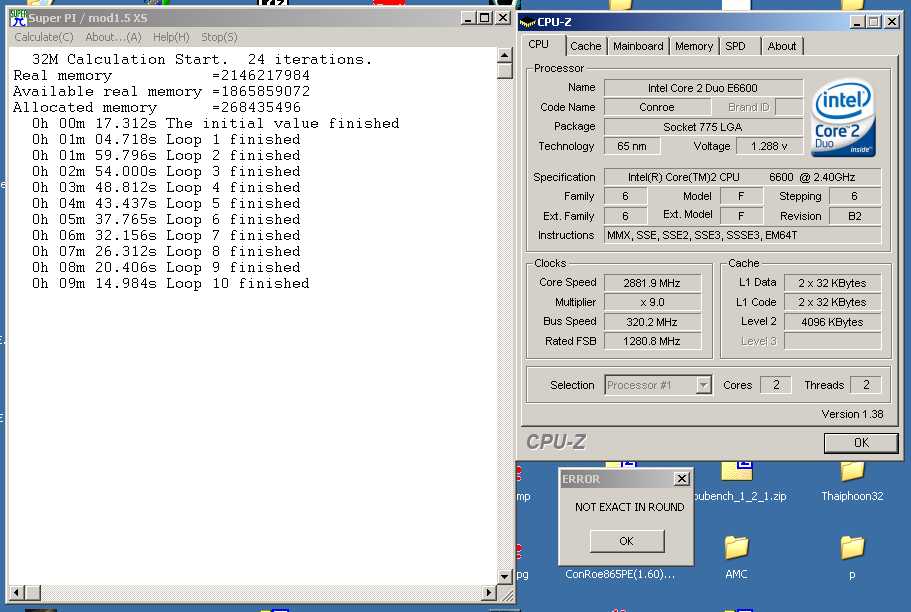Screen dimensions: 911x612
Task: Click the Revision value B2
Action: (x=855, y=216)
